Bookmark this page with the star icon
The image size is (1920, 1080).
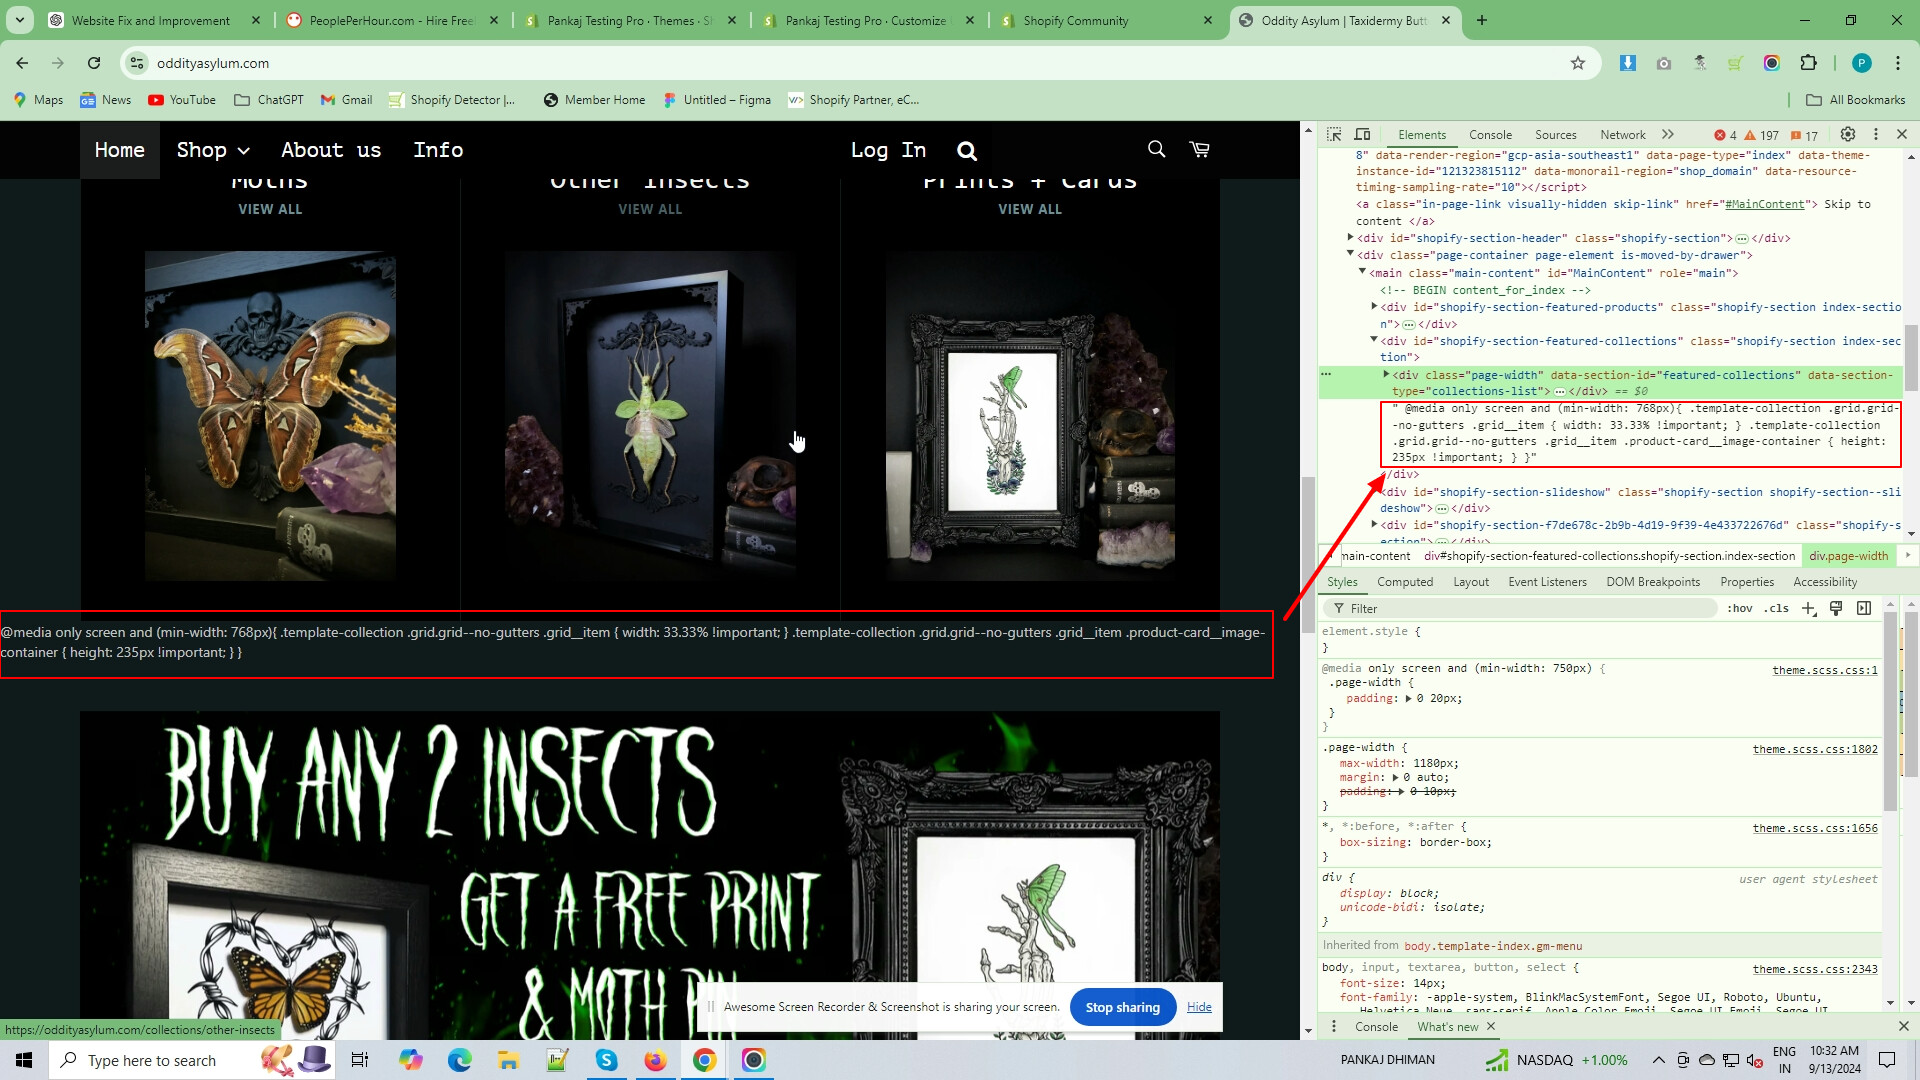pyautogui.click(x=1578, y=63)
